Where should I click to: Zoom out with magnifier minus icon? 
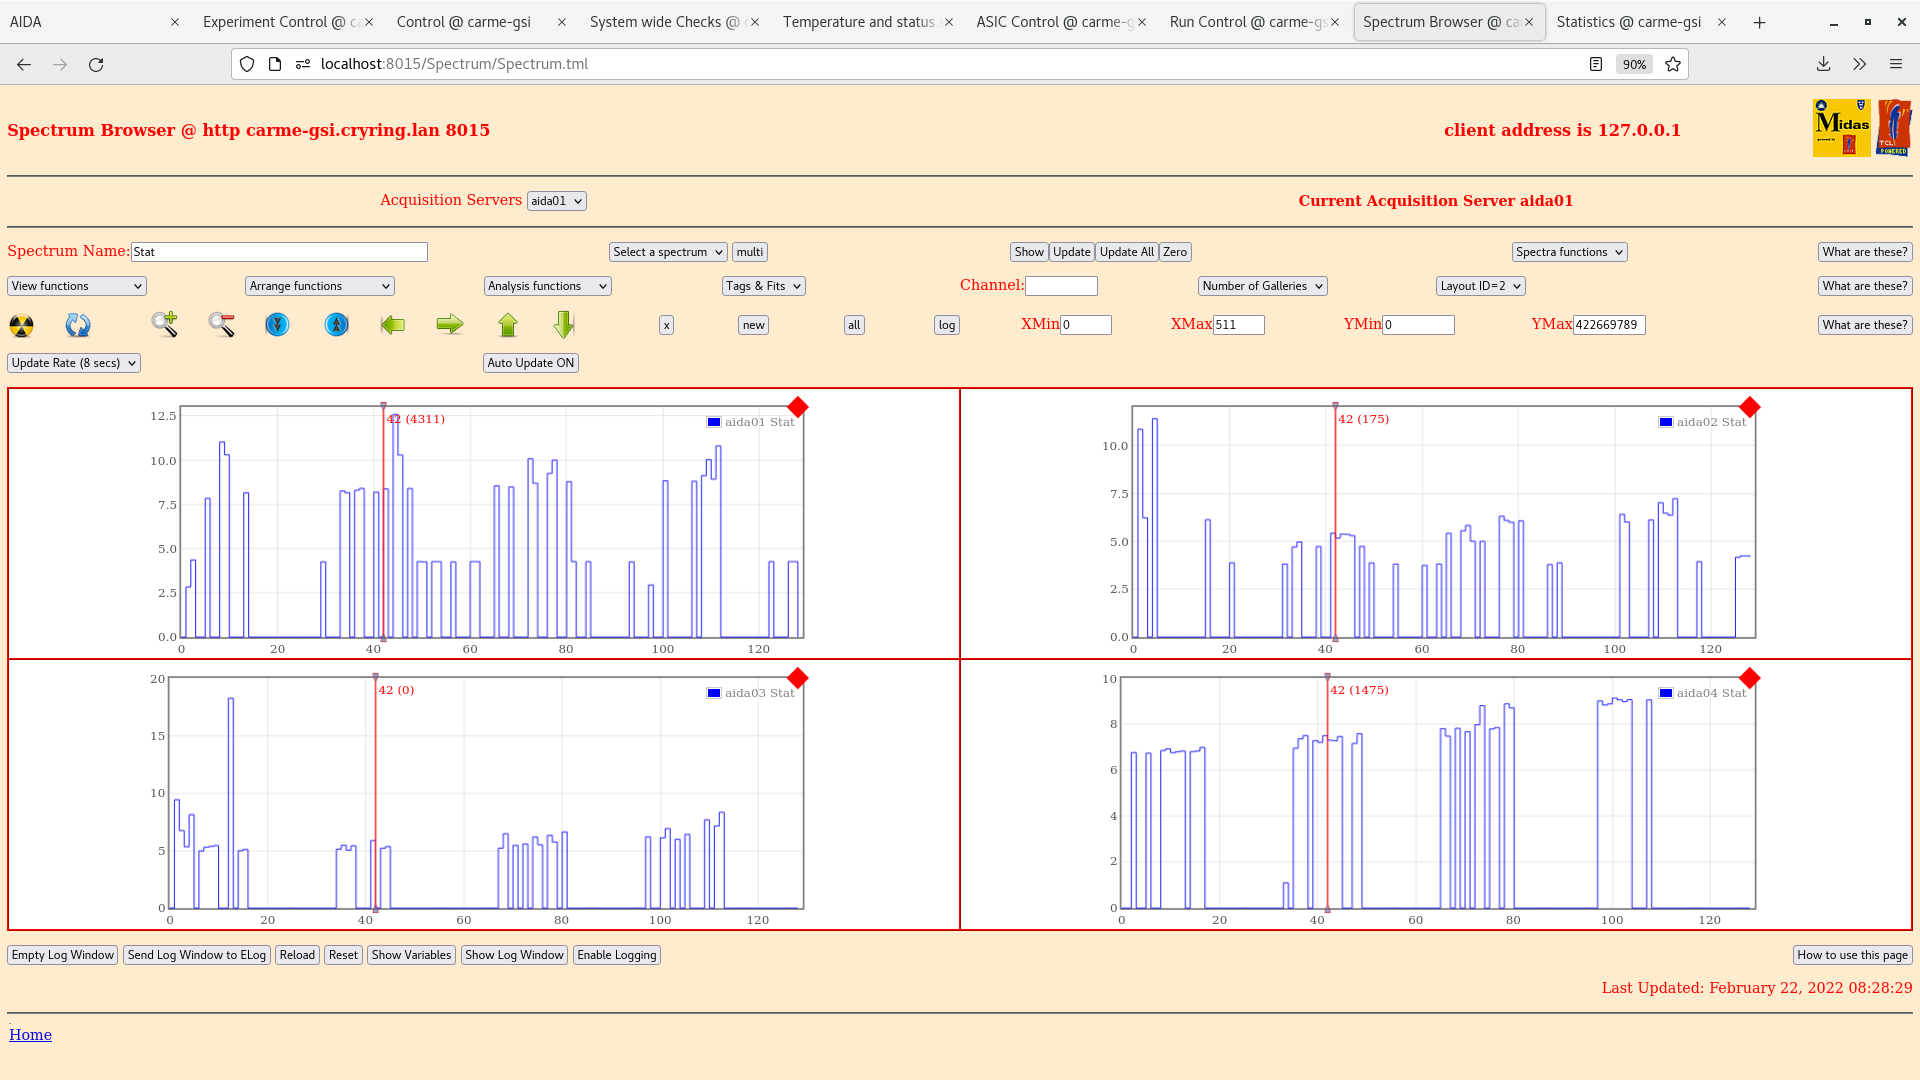221,325
